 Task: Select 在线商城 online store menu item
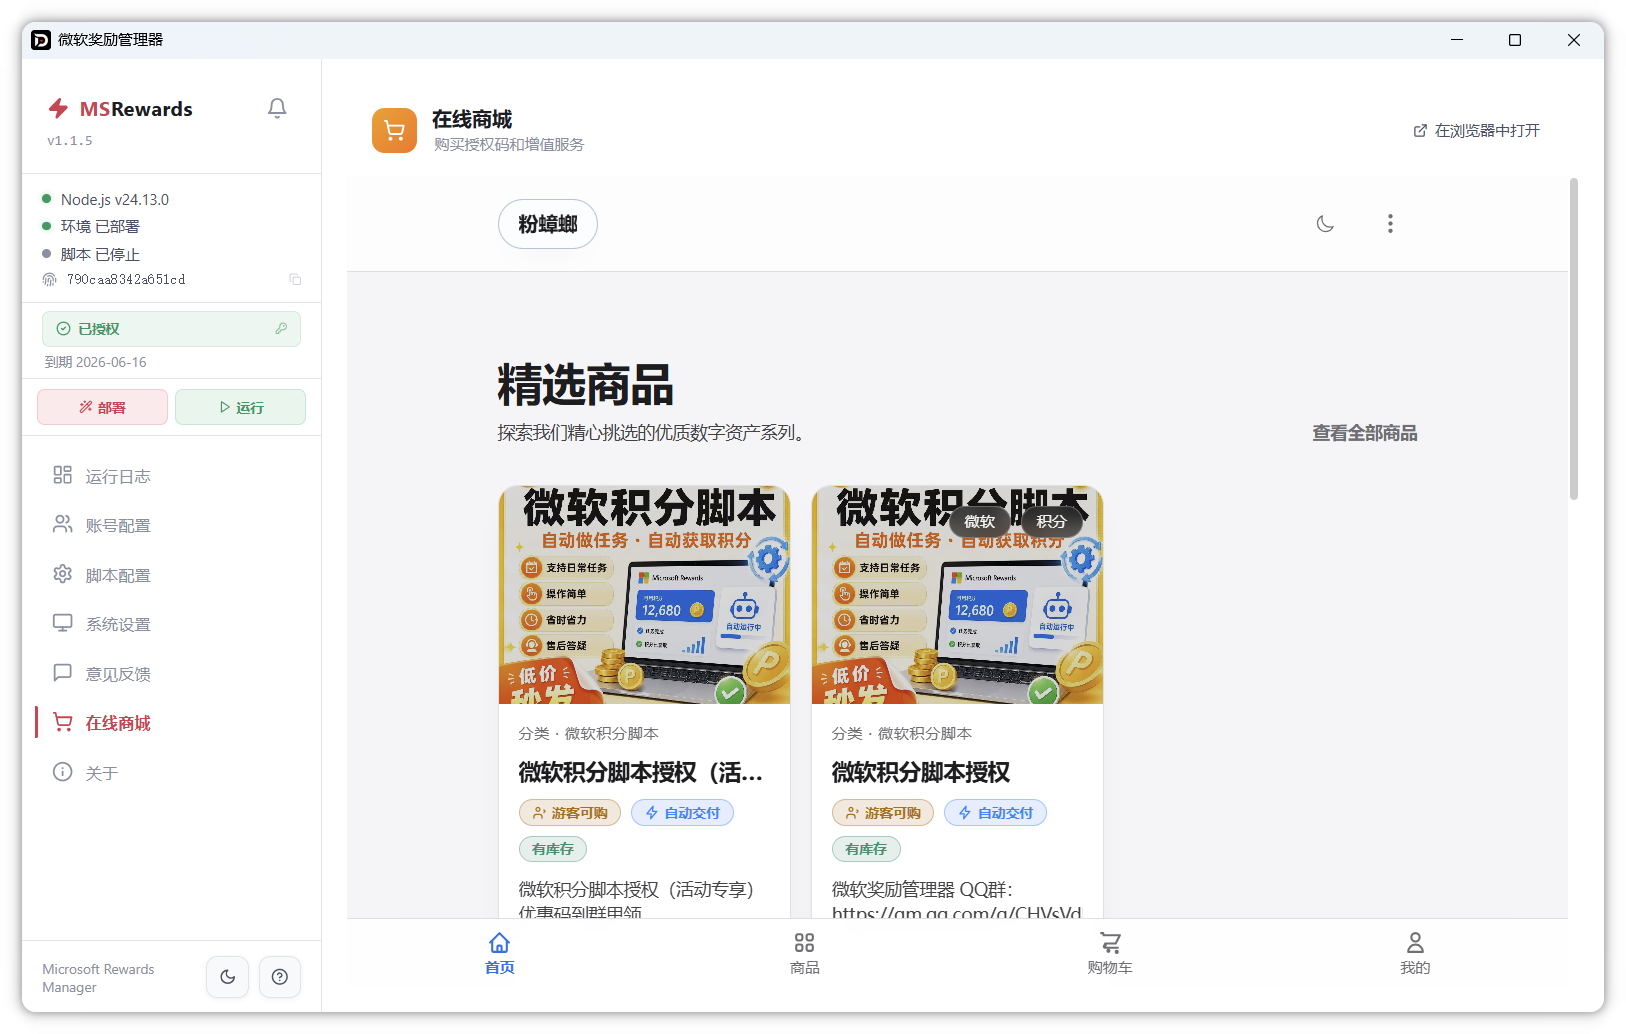[x=171, y=723]
